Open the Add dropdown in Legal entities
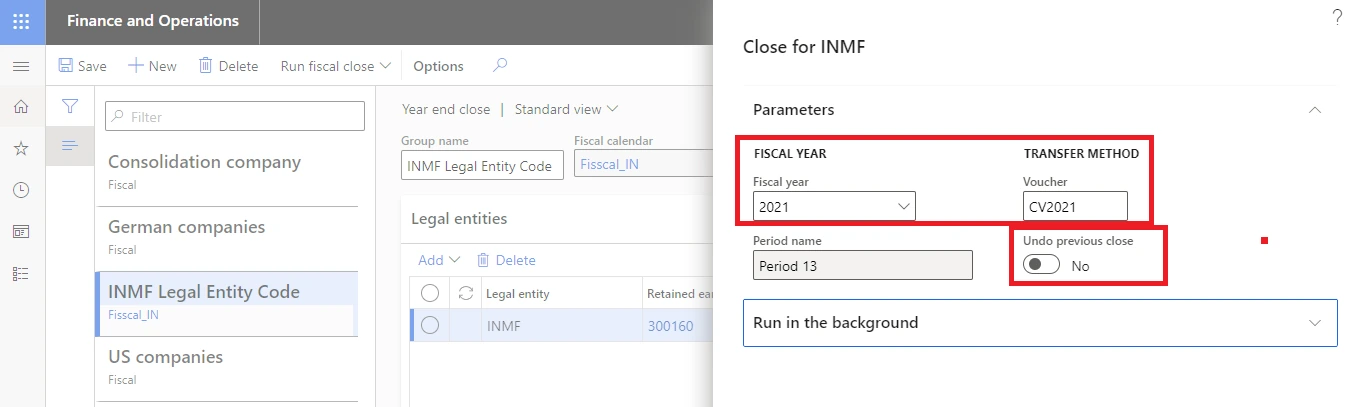This screenshot has height=407, width=1363. click(439, 260)
